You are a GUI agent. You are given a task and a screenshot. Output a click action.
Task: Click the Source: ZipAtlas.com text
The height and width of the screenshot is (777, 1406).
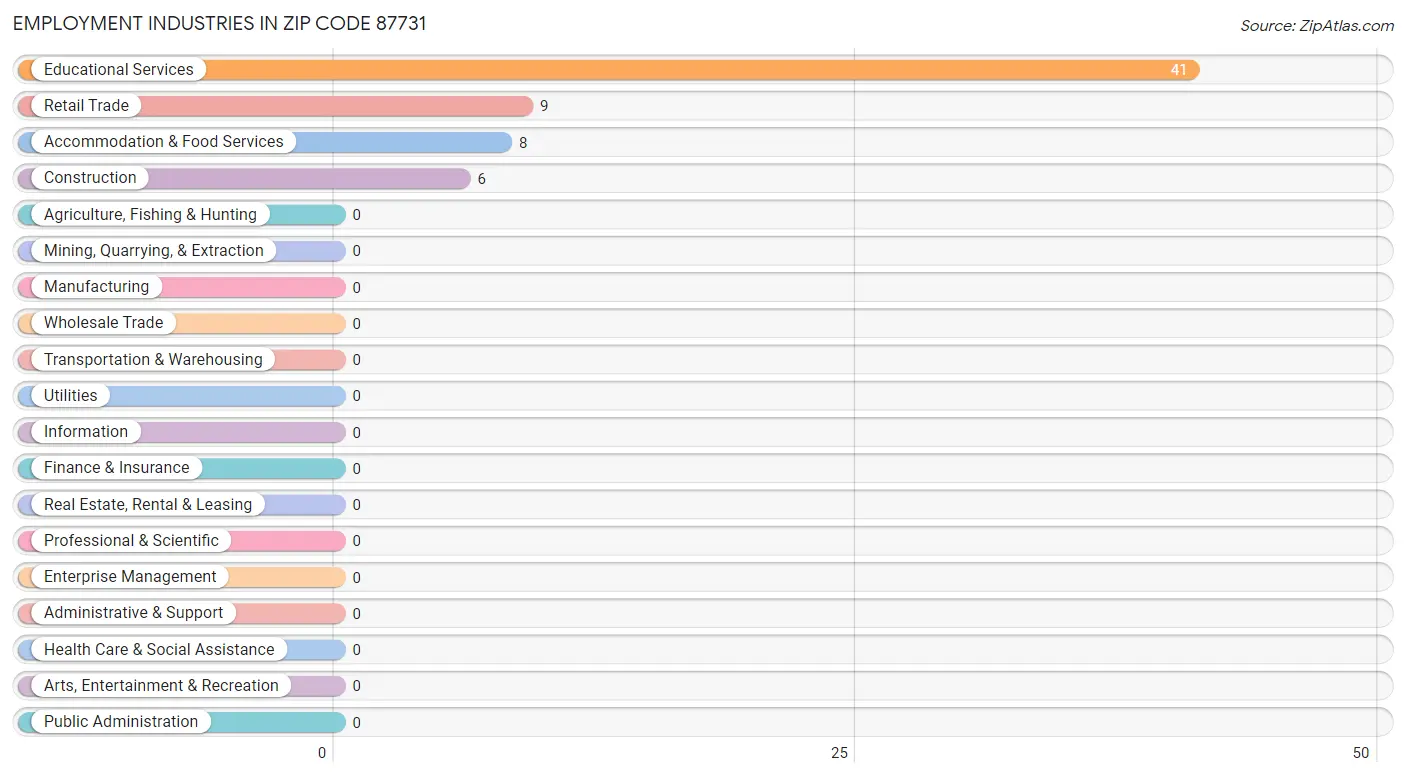click(1317, 26)
